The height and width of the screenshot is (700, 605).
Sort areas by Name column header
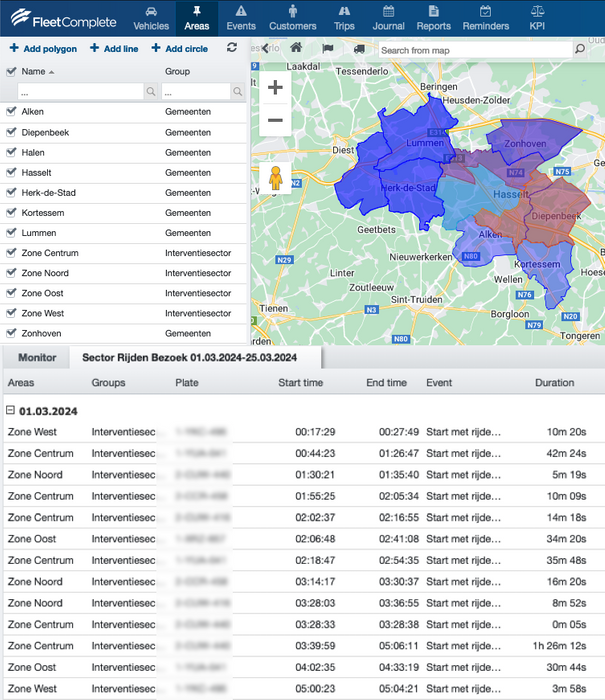34,72
